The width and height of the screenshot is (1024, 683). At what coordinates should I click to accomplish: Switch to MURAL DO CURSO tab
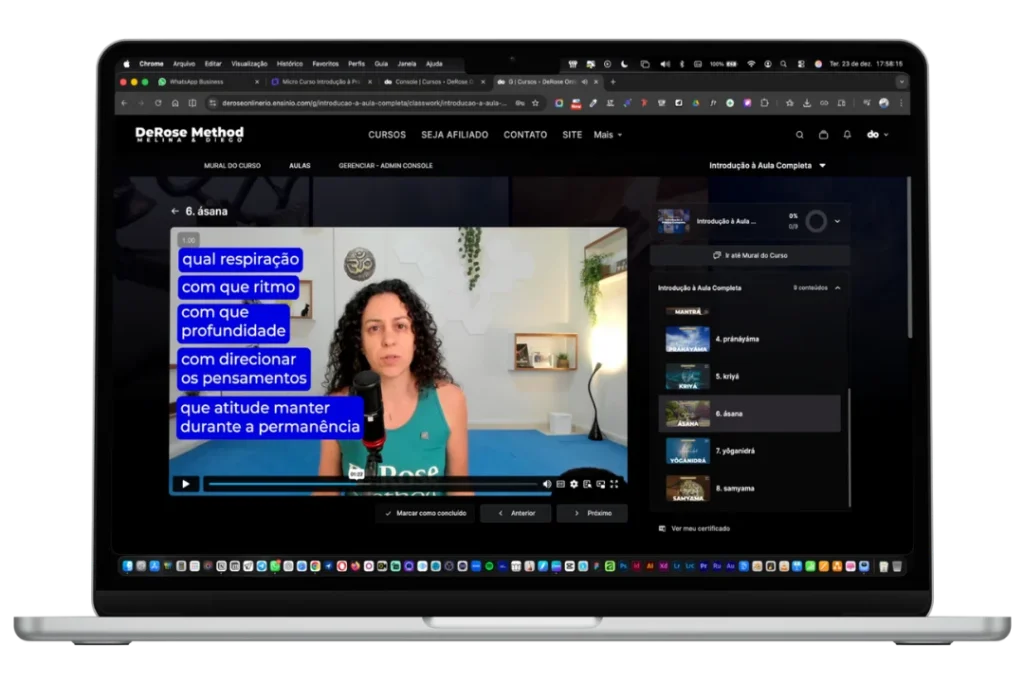232,166
